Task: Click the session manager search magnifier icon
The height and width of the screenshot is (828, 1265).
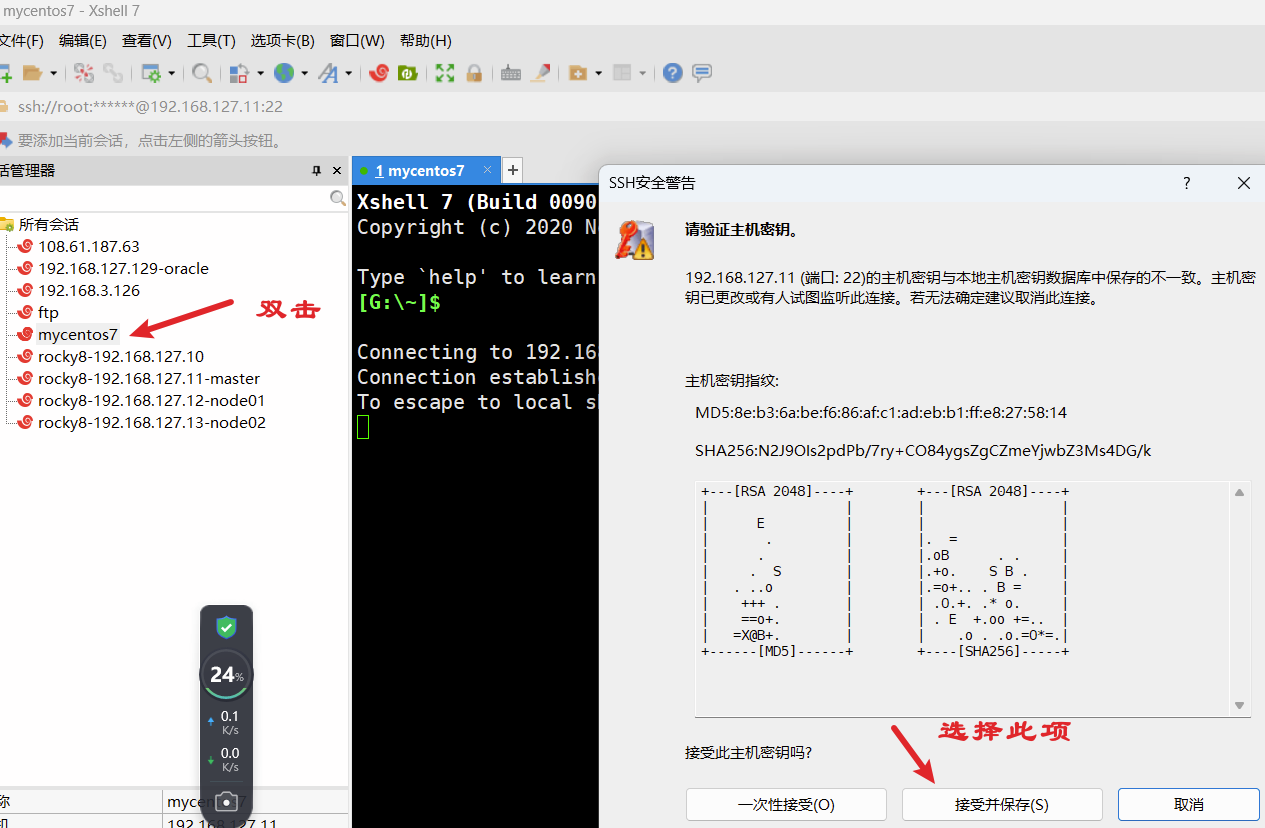Action: click(x=338, y=199)
